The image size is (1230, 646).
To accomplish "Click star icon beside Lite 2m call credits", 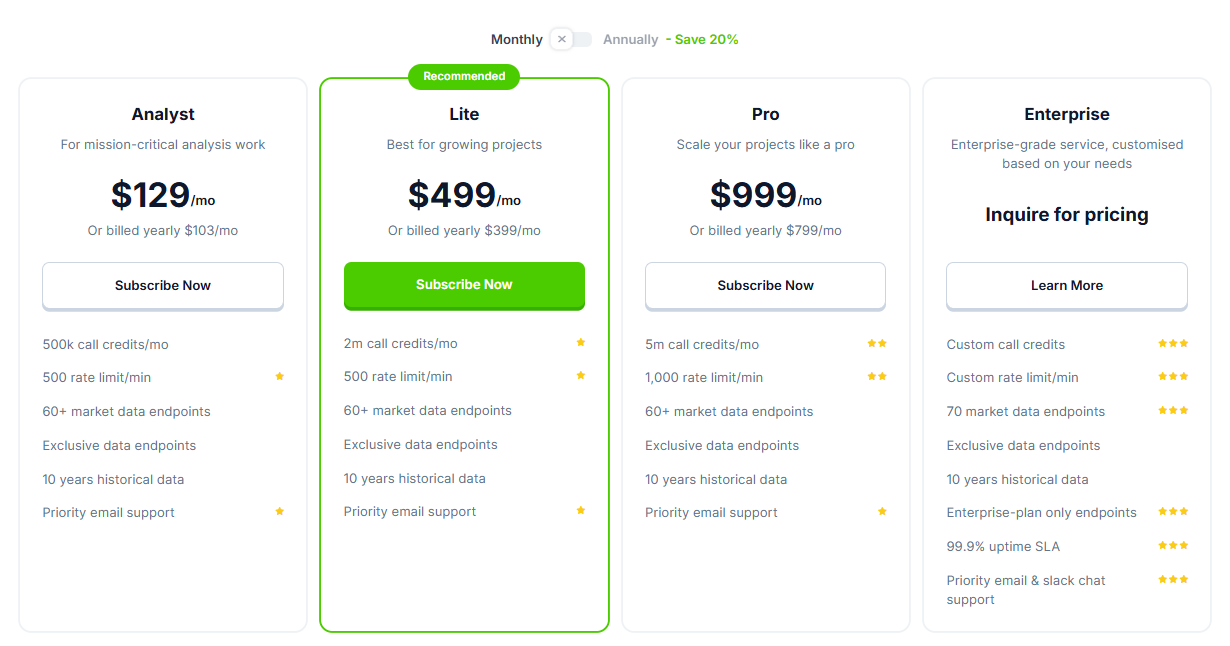I will pos(581,343).
